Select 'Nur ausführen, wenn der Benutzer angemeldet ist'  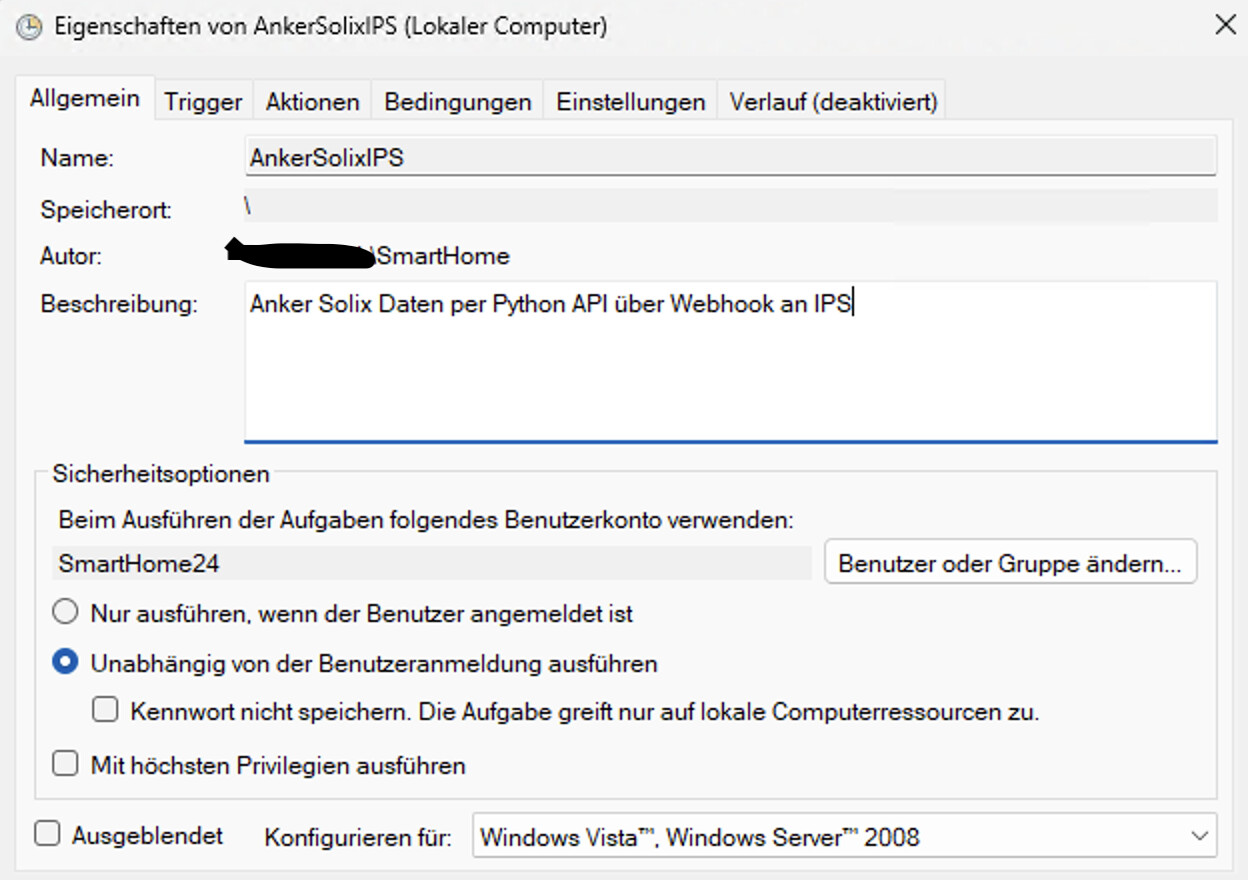[65, 612]
